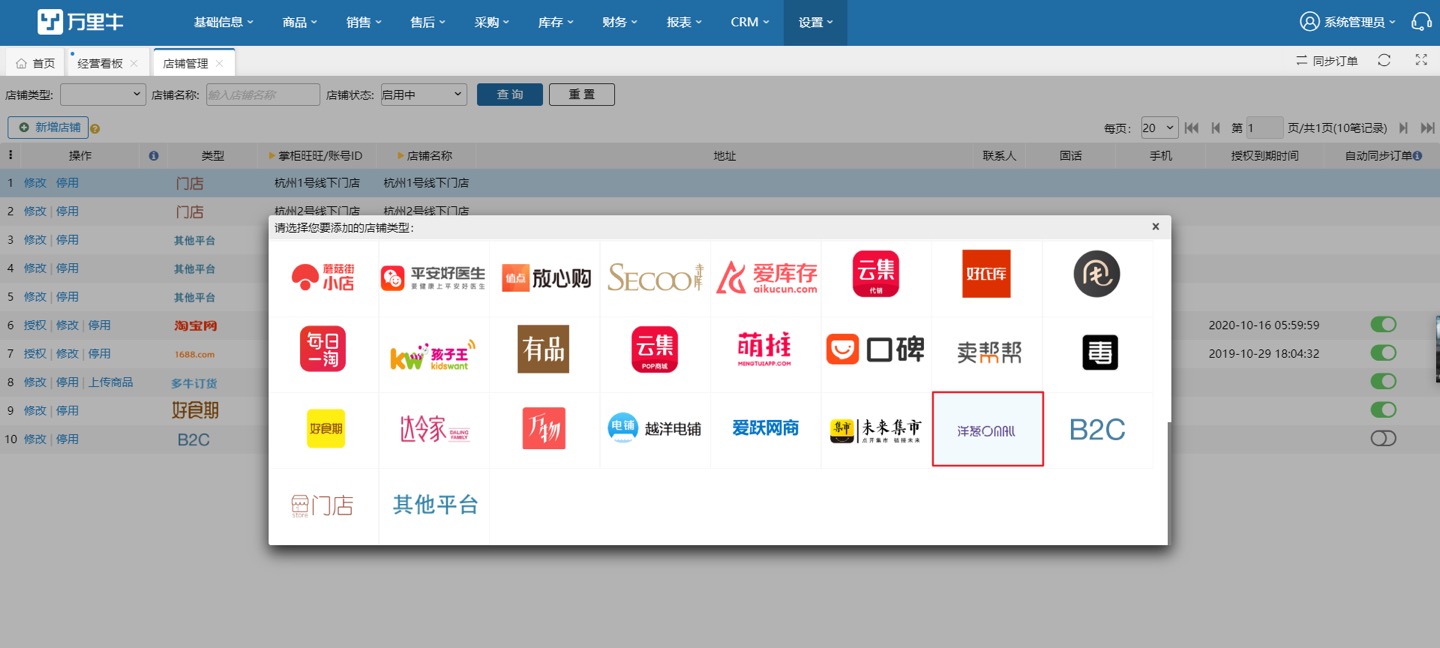1440x648 pixels.
Task: Click 上传商品 link in row 8
Action: [x=110, y=382]
